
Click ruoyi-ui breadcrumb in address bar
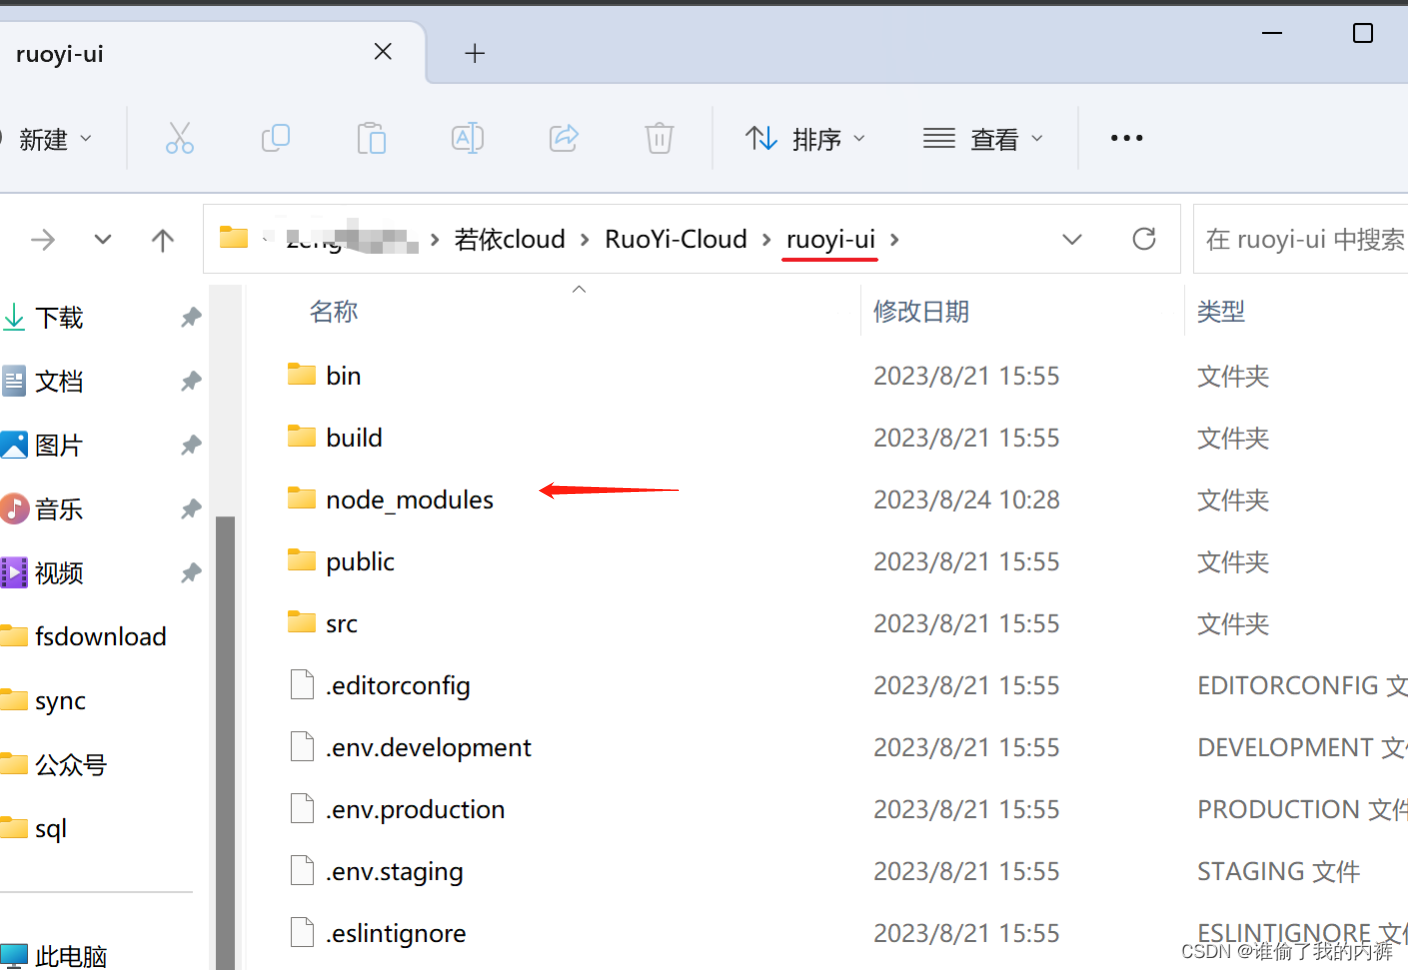[830, 240]
